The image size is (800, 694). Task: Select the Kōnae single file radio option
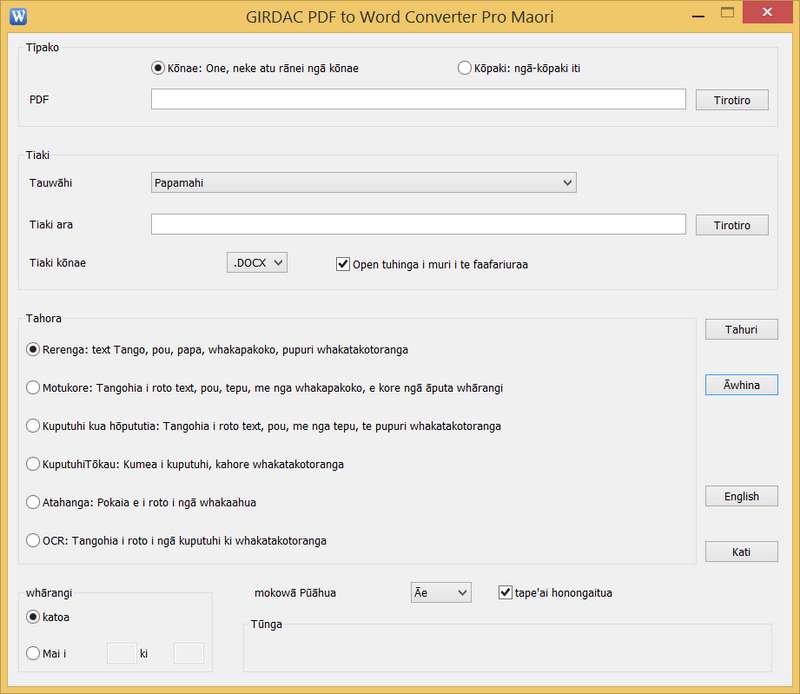pyautogui.click(x=158, y=68)
